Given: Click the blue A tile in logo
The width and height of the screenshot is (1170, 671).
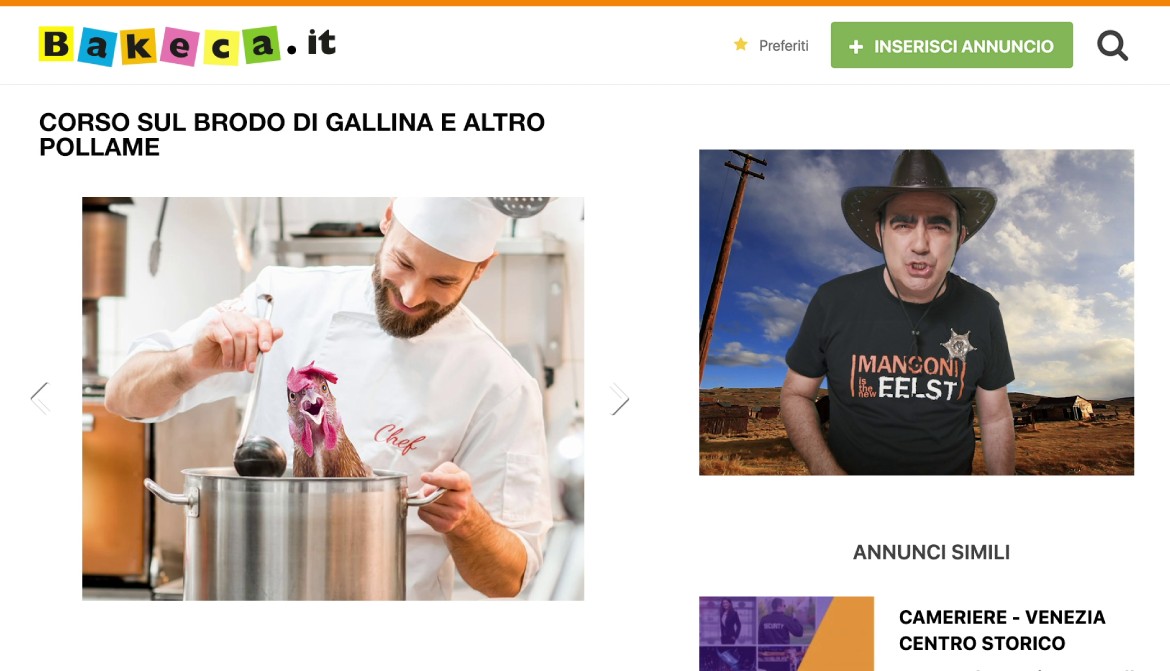Looking at the screenshot, I should pyautogui.click(x=97, y=47).
